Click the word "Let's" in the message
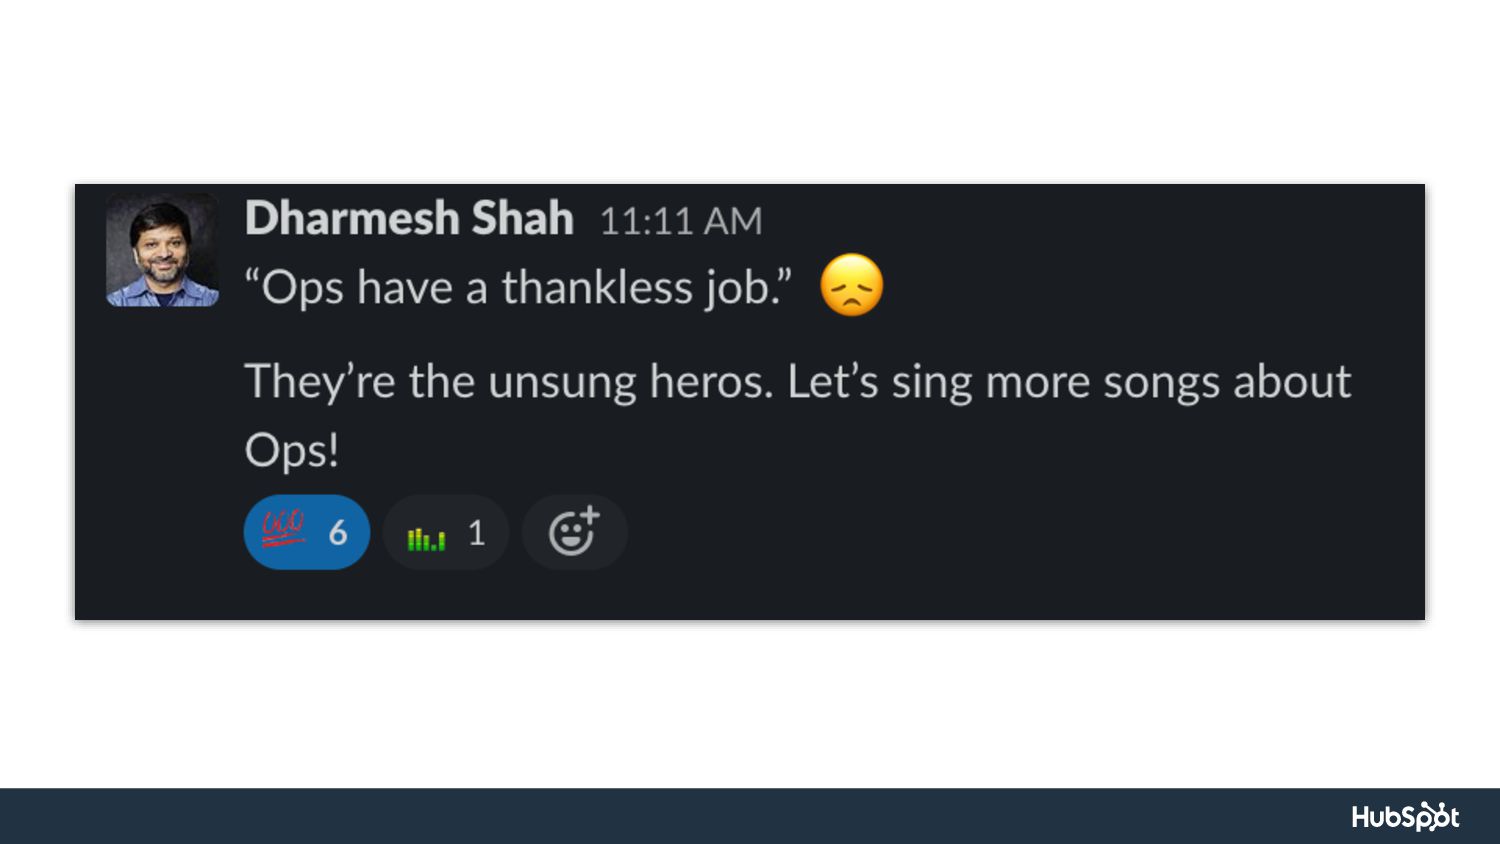 tap(833, 381)
